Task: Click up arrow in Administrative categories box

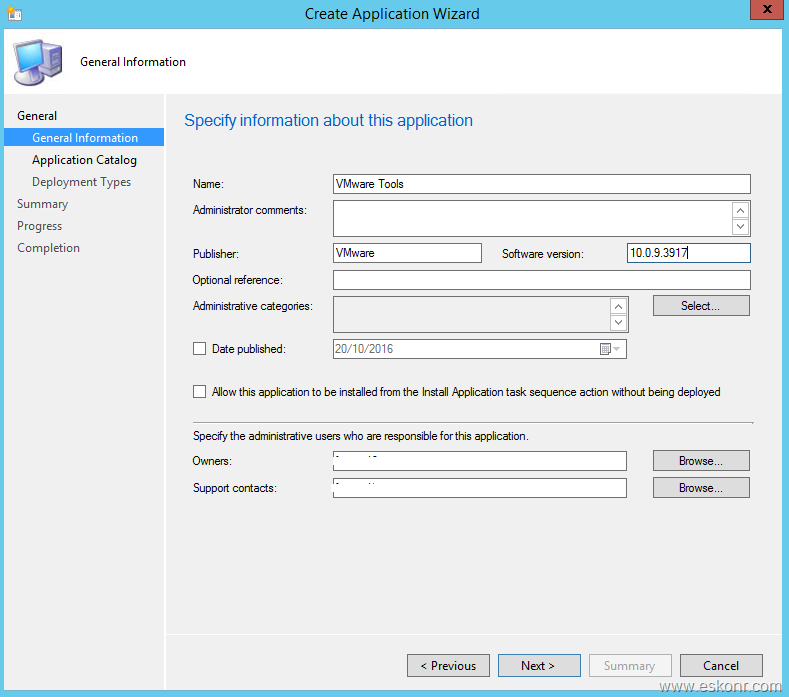Action: tap(618, 306)
